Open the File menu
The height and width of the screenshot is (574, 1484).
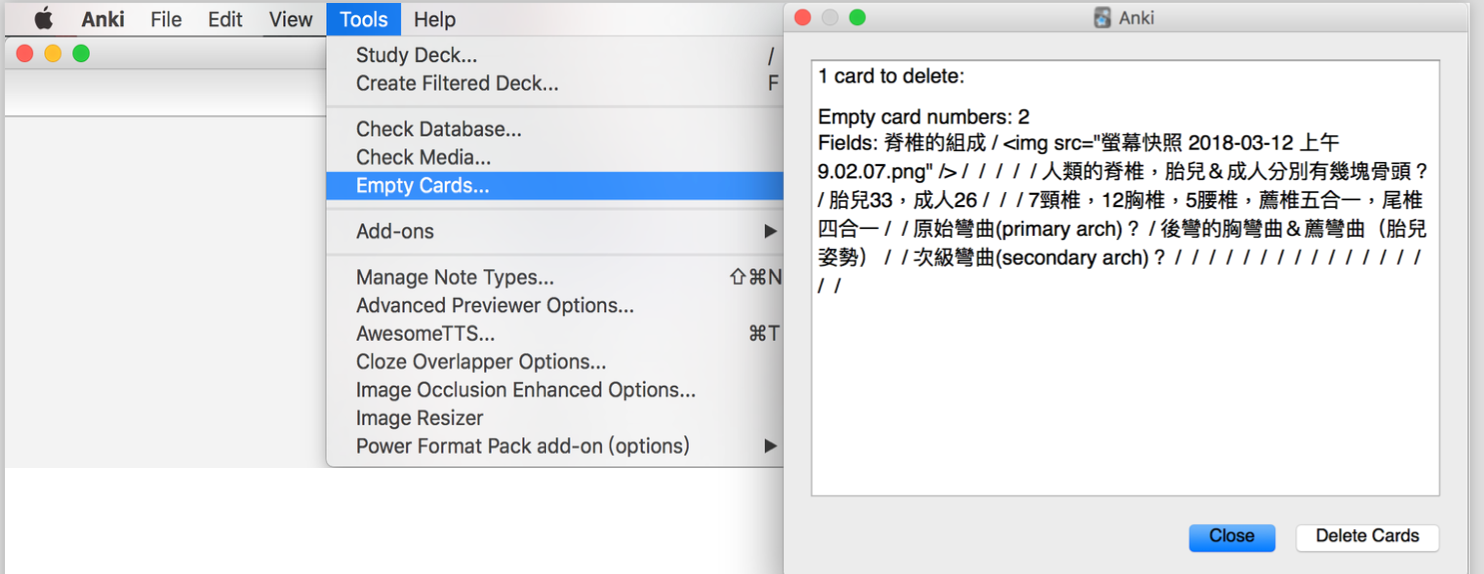pos(166,19)
